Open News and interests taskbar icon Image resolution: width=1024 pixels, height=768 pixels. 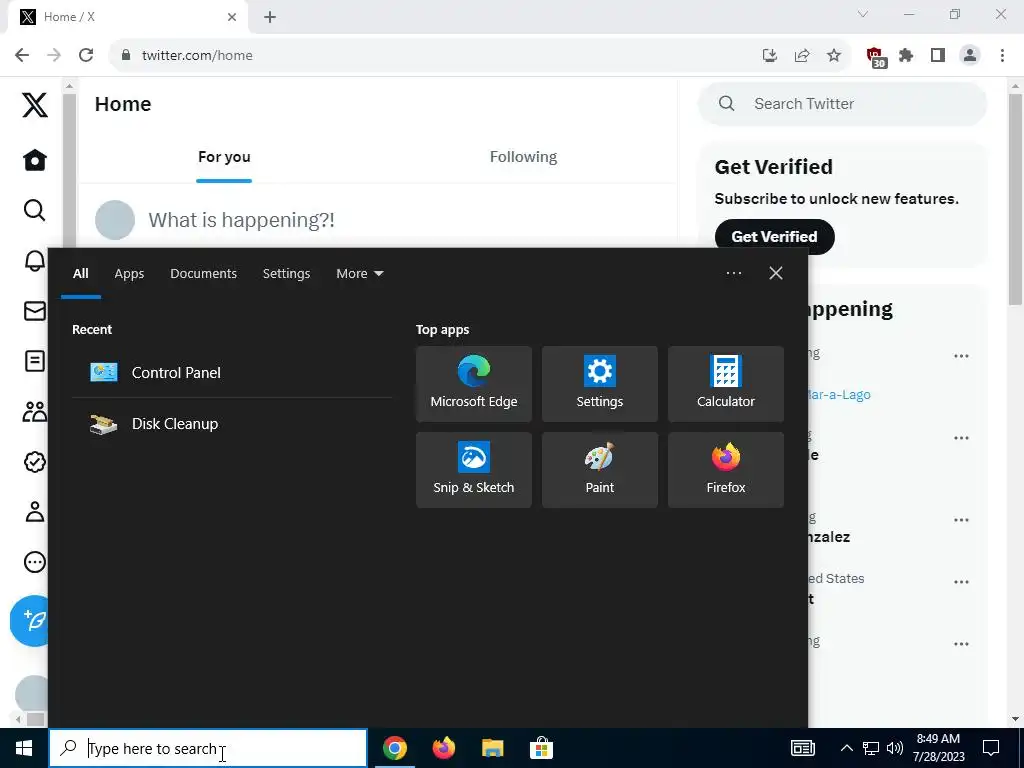(x=803, y=748)
